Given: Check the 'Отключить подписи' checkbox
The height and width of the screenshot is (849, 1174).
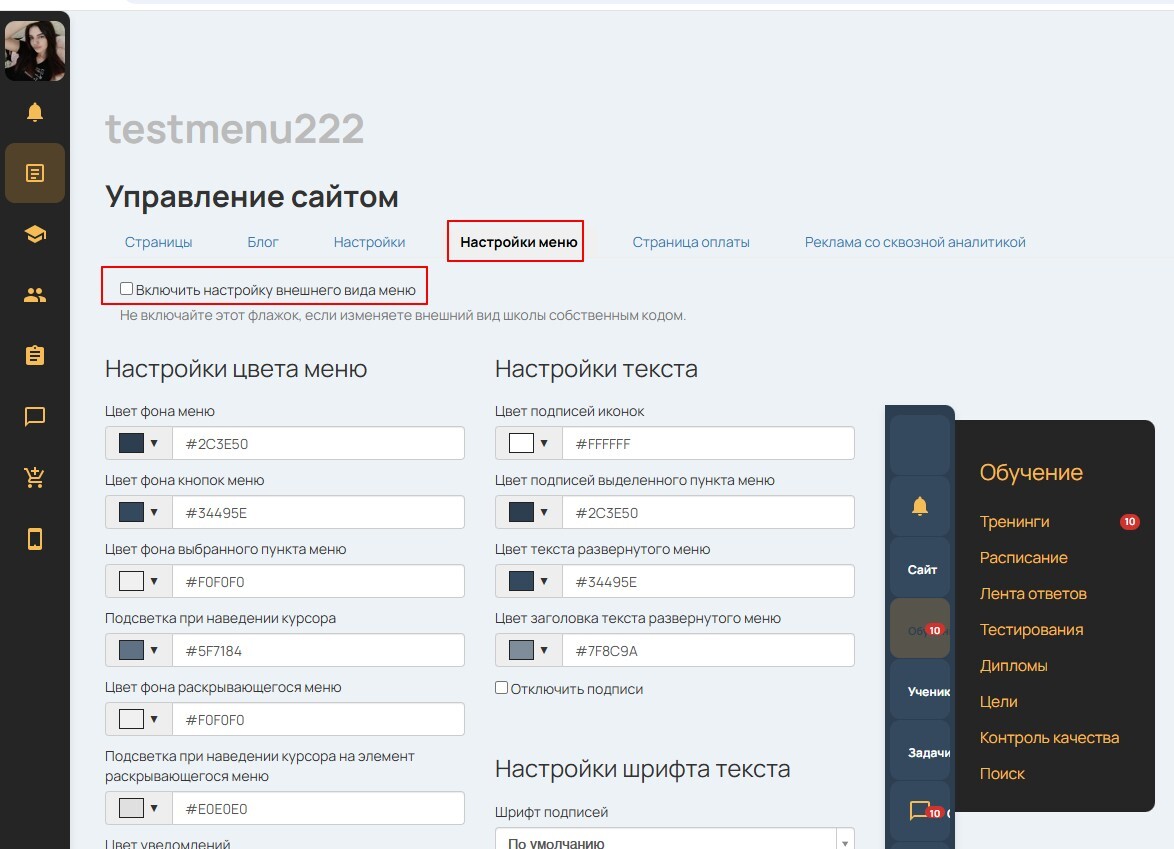Looking at the screenshot, I should pos(502,688).
